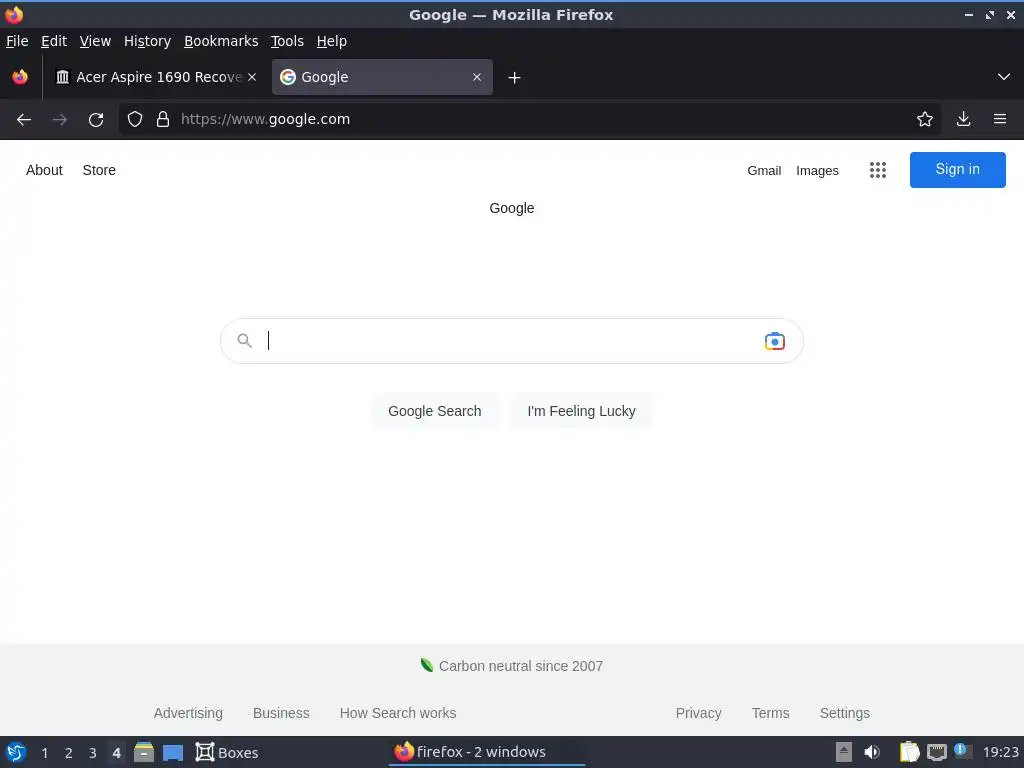Screen dimensions: 1024x768
Task: Select the Google tab
Action: tap(382, 77)
